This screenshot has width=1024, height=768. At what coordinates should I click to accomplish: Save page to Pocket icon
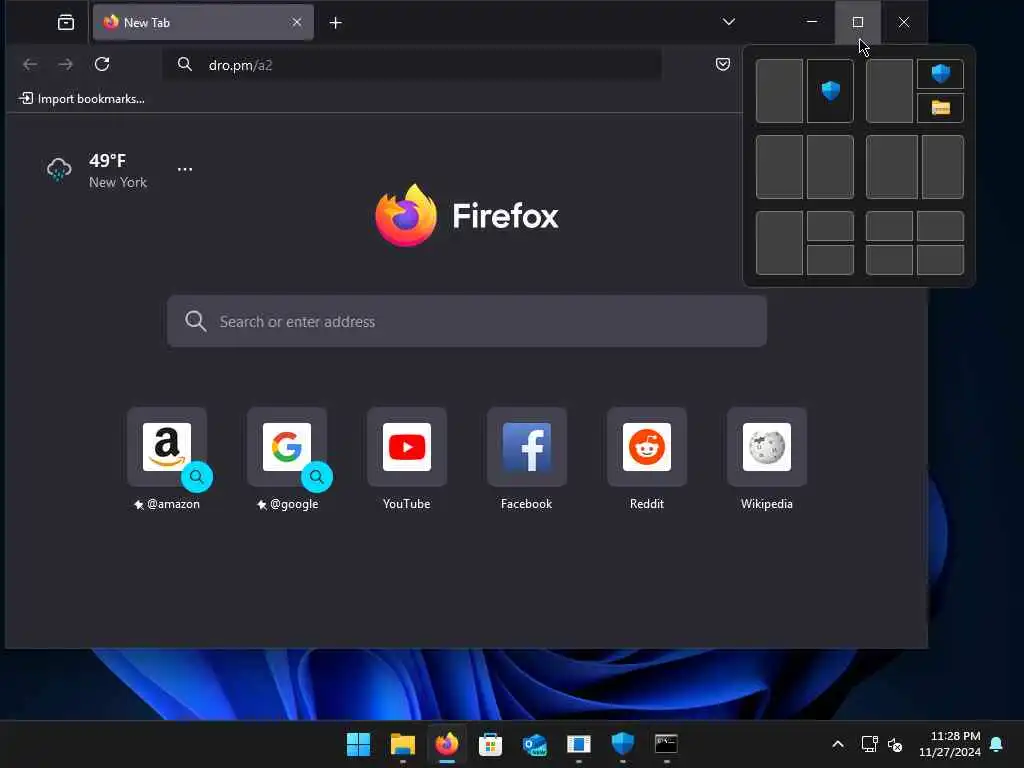click(723, 64)
